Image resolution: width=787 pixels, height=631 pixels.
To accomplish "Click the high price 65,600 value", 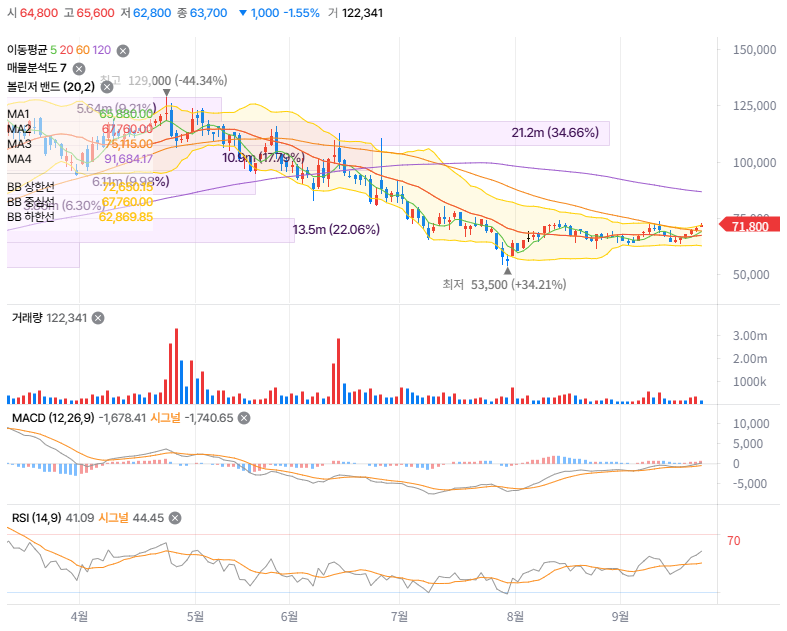I will [x=95, y=13].
